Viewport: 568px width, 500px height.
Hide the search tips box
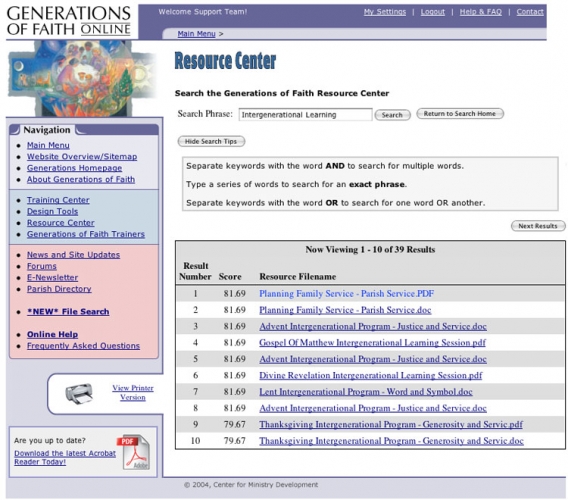coord(211,141)
